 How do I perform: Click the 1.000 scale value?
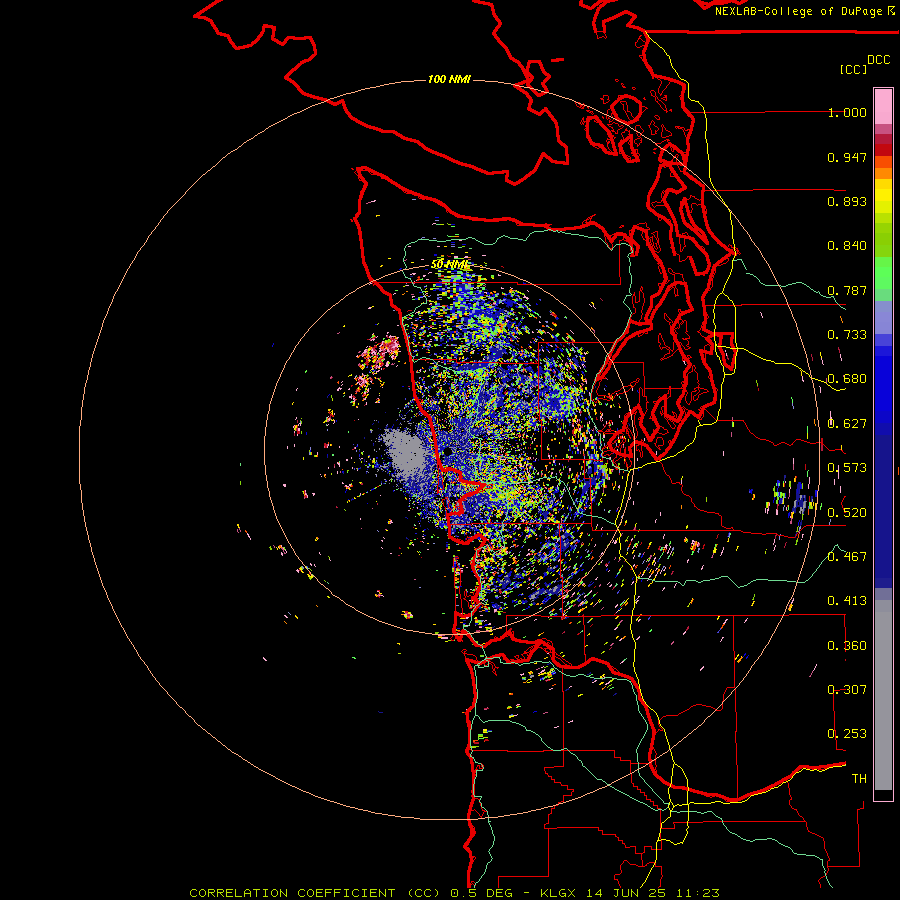tap(847, 112)
